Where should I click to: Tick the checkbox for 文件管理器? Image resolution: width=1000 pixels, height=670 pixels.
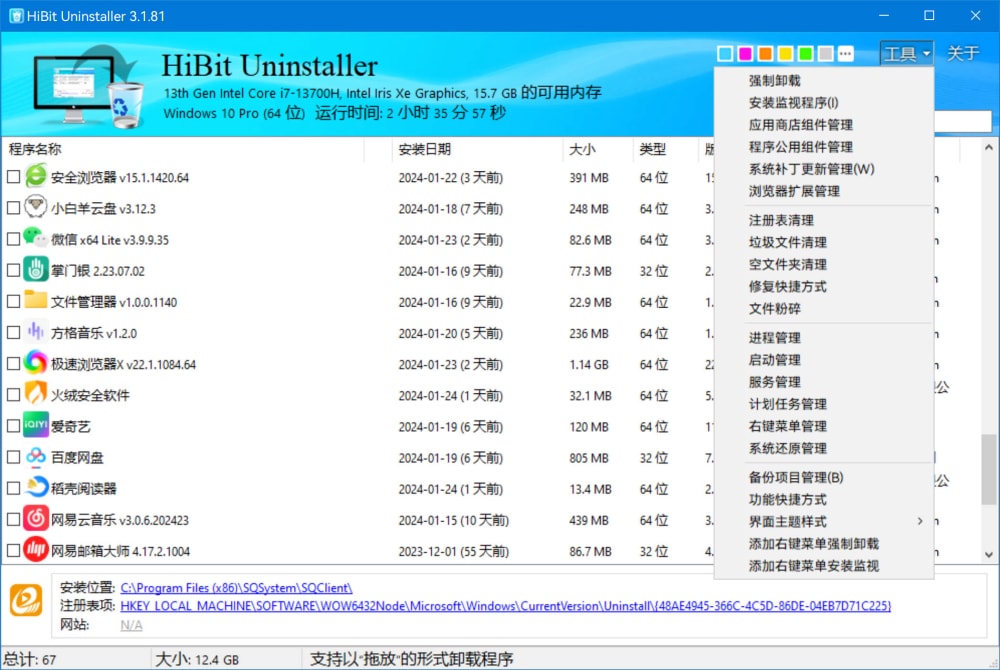click(13, 301)
